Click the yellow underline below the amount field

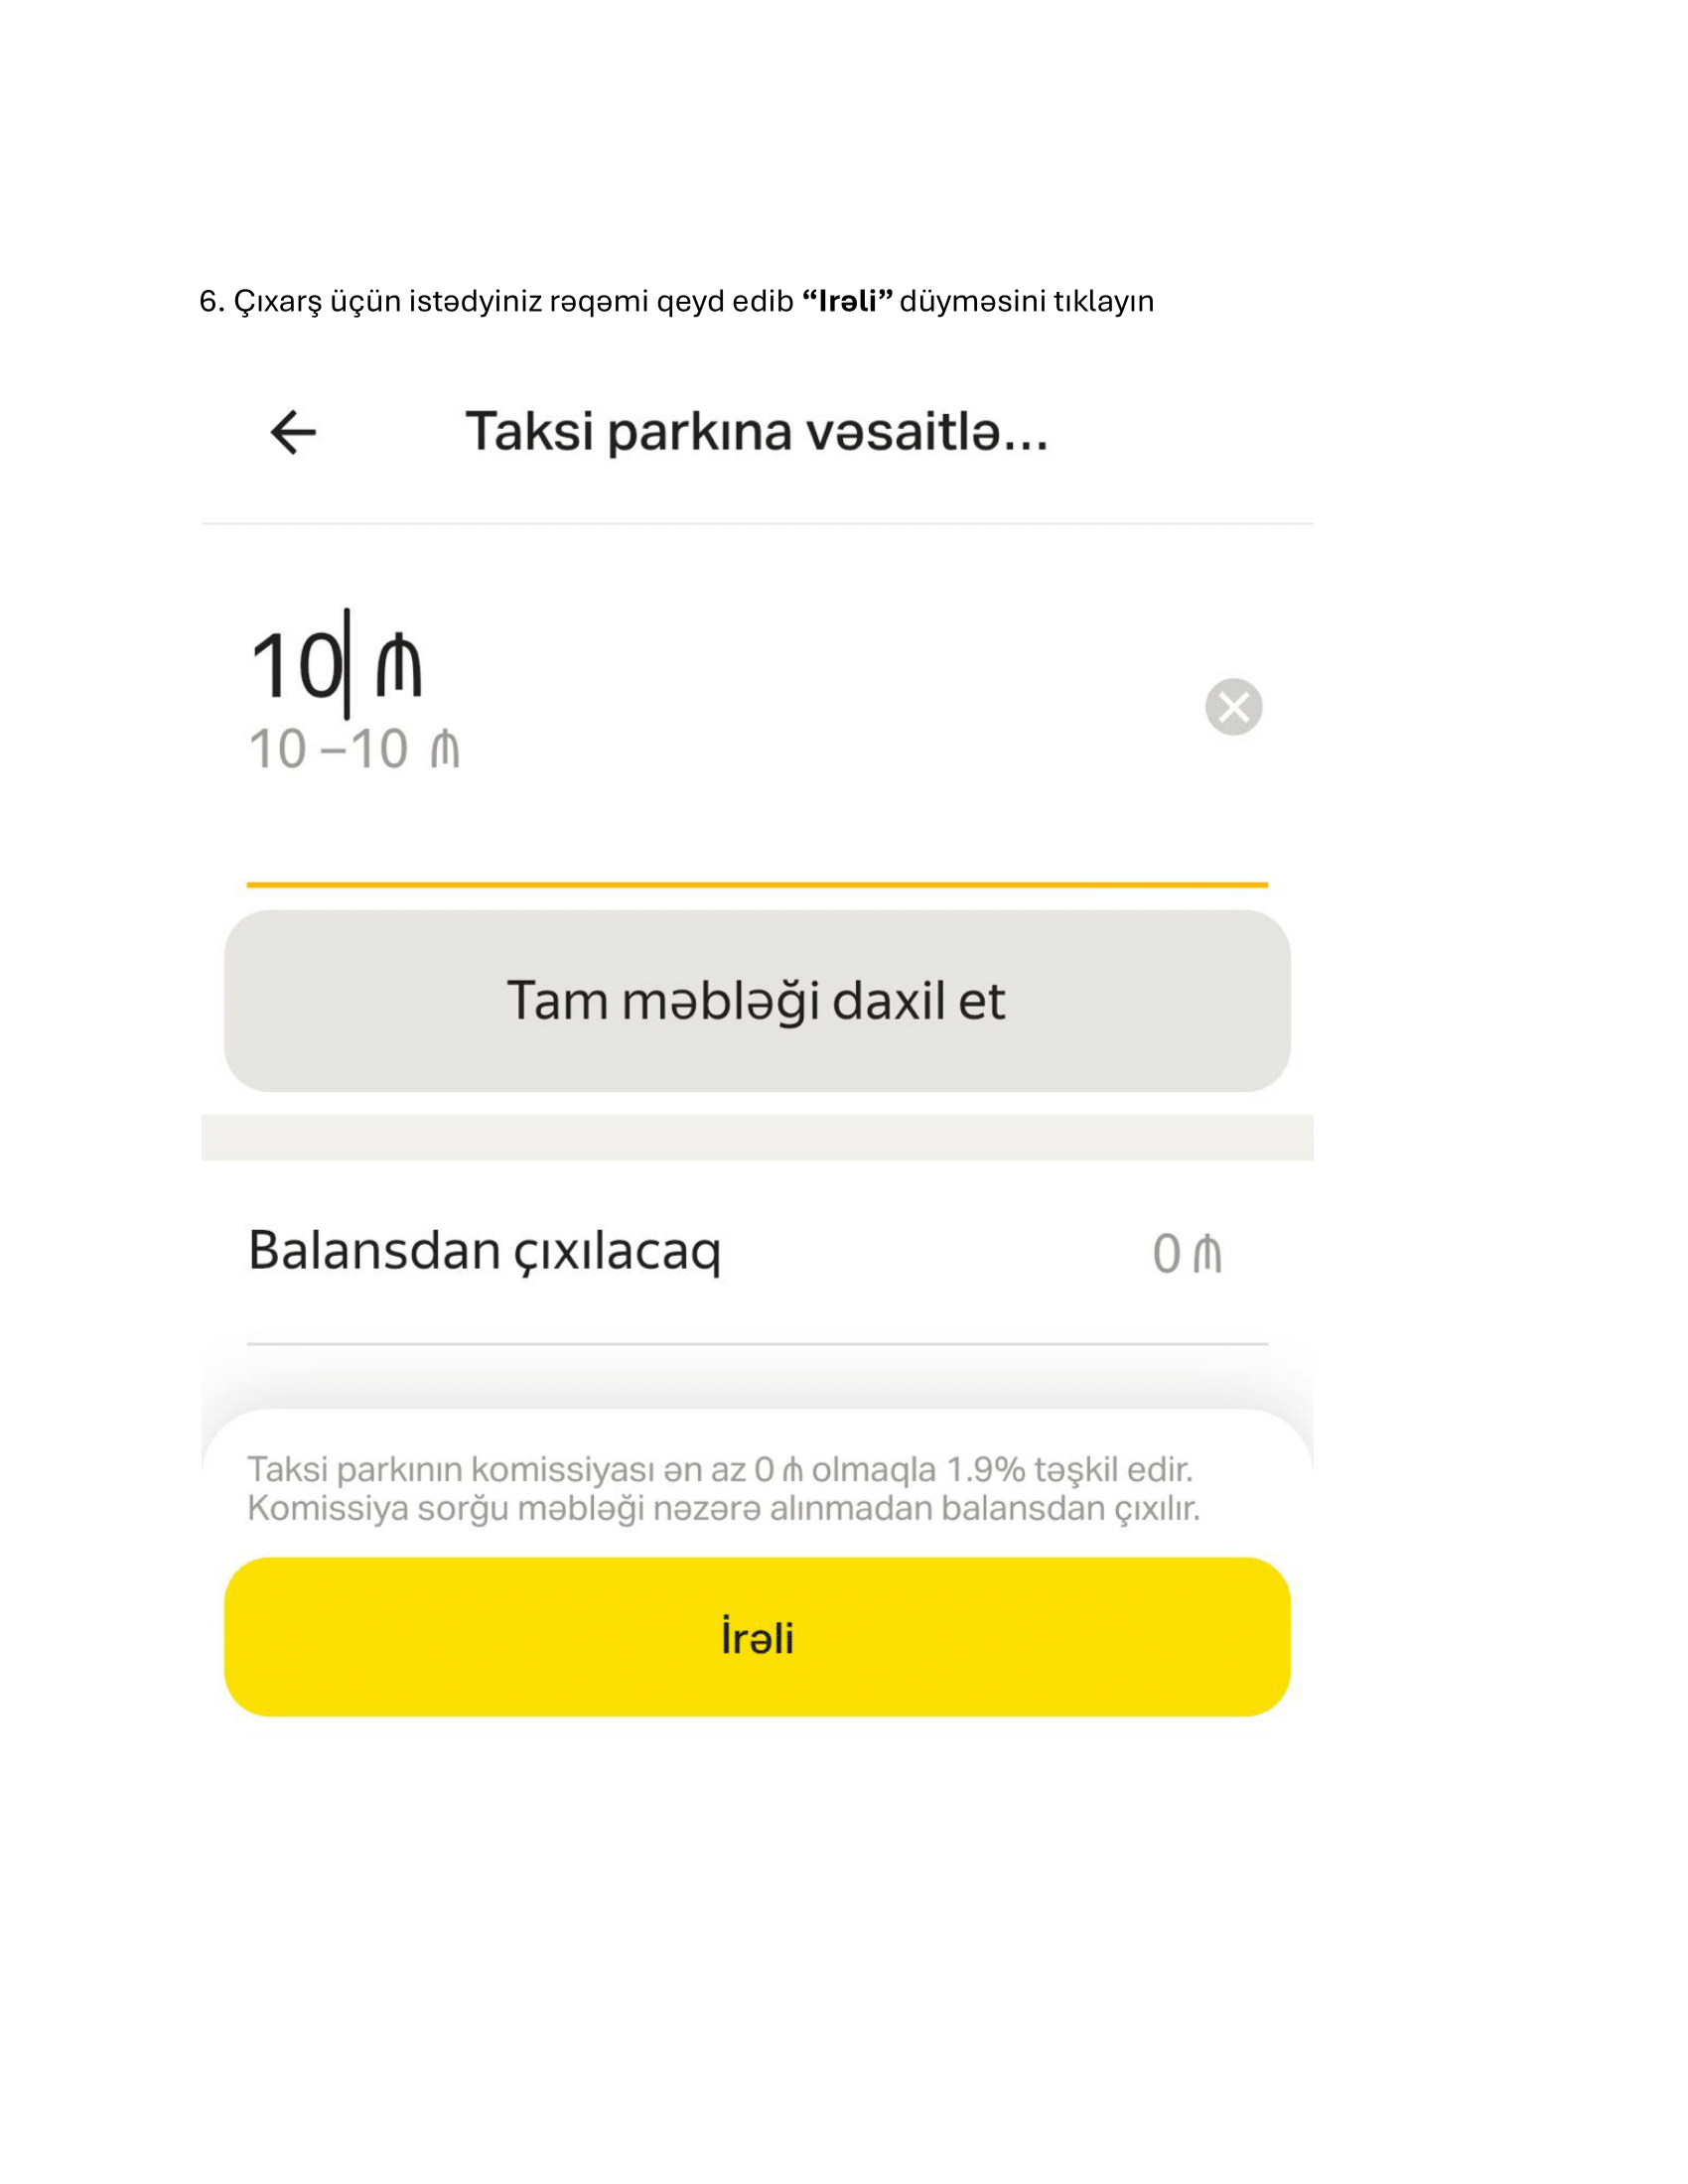pos(757,885)
